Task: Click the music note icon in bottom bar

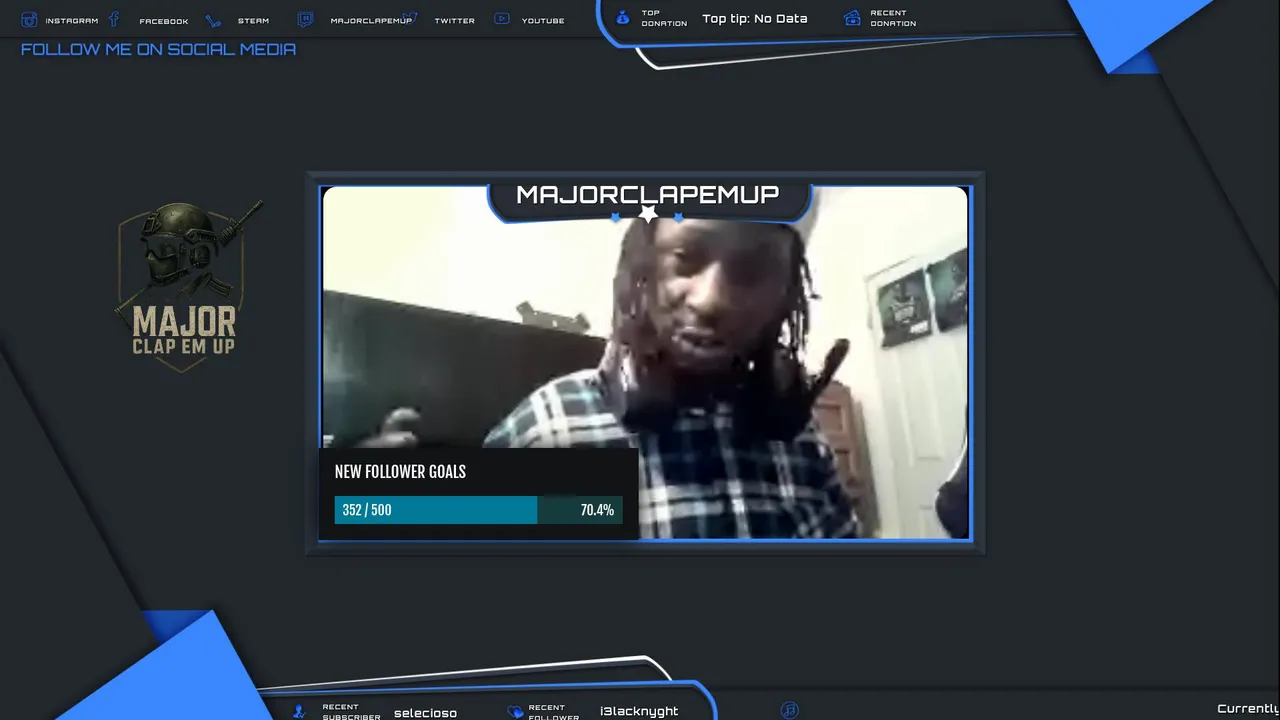Action: tap(790, 710)
